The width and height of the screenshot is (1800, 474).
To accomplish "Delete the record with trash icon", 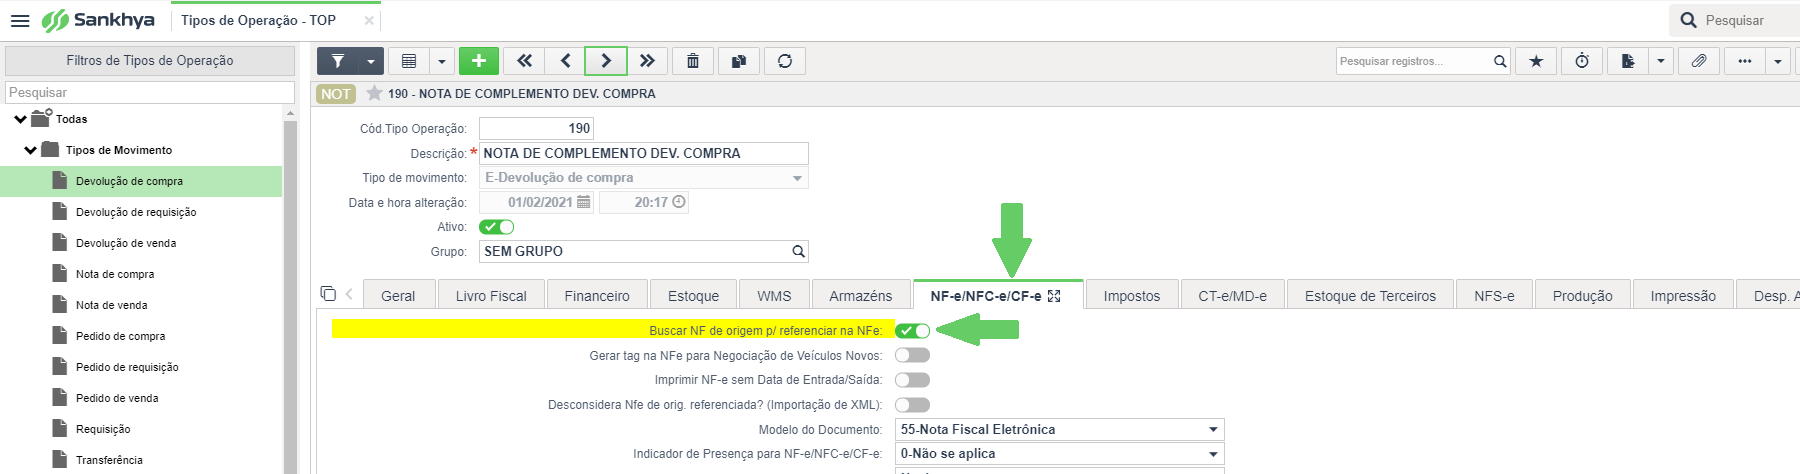I will pyautogui.click(x=693, y=61).
